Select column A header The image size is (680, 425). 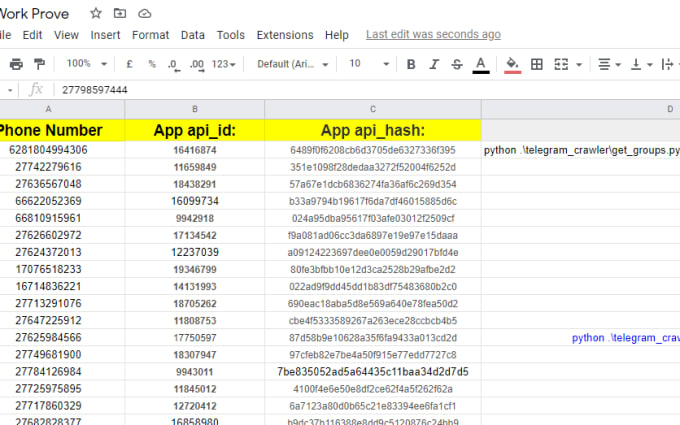click(62, 109)
